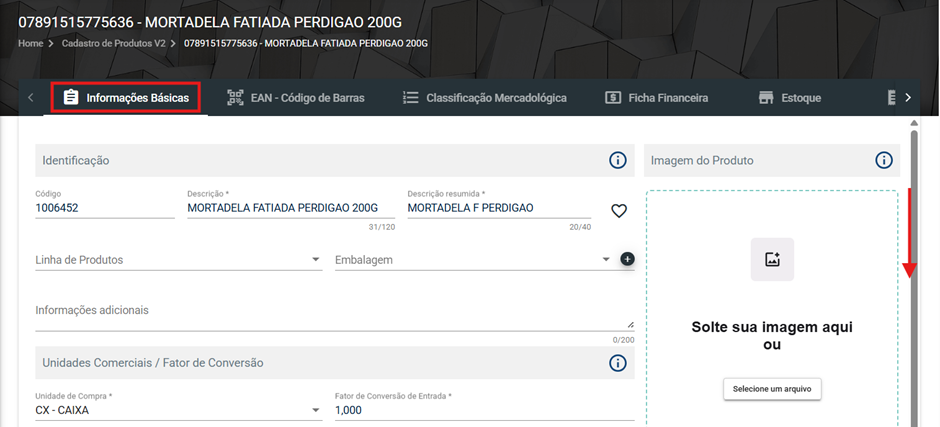Switch to EAN - Código de Barras tab
940x427 pixels.
296,98
